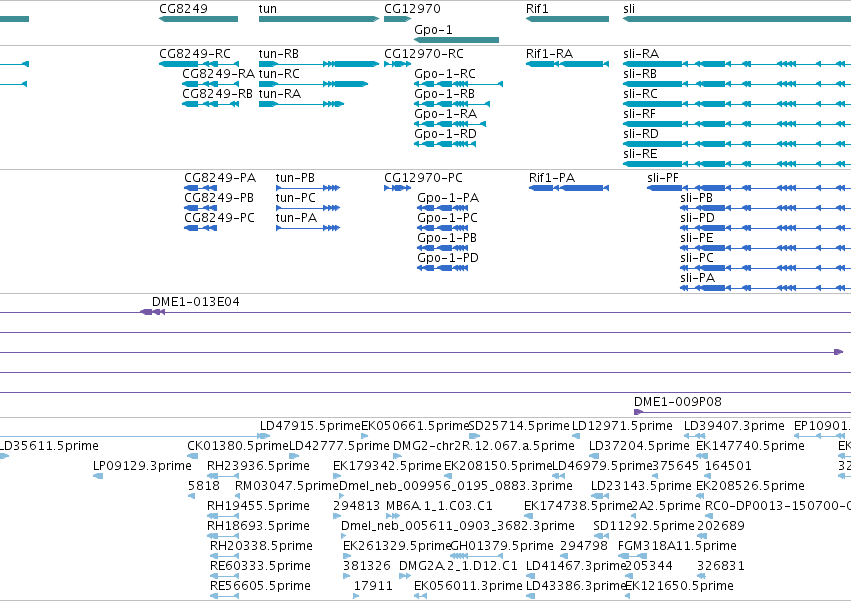Click transcript tun-RB
Image resolution: width=851 pixels, height=601 pixels.
(319, 64)
